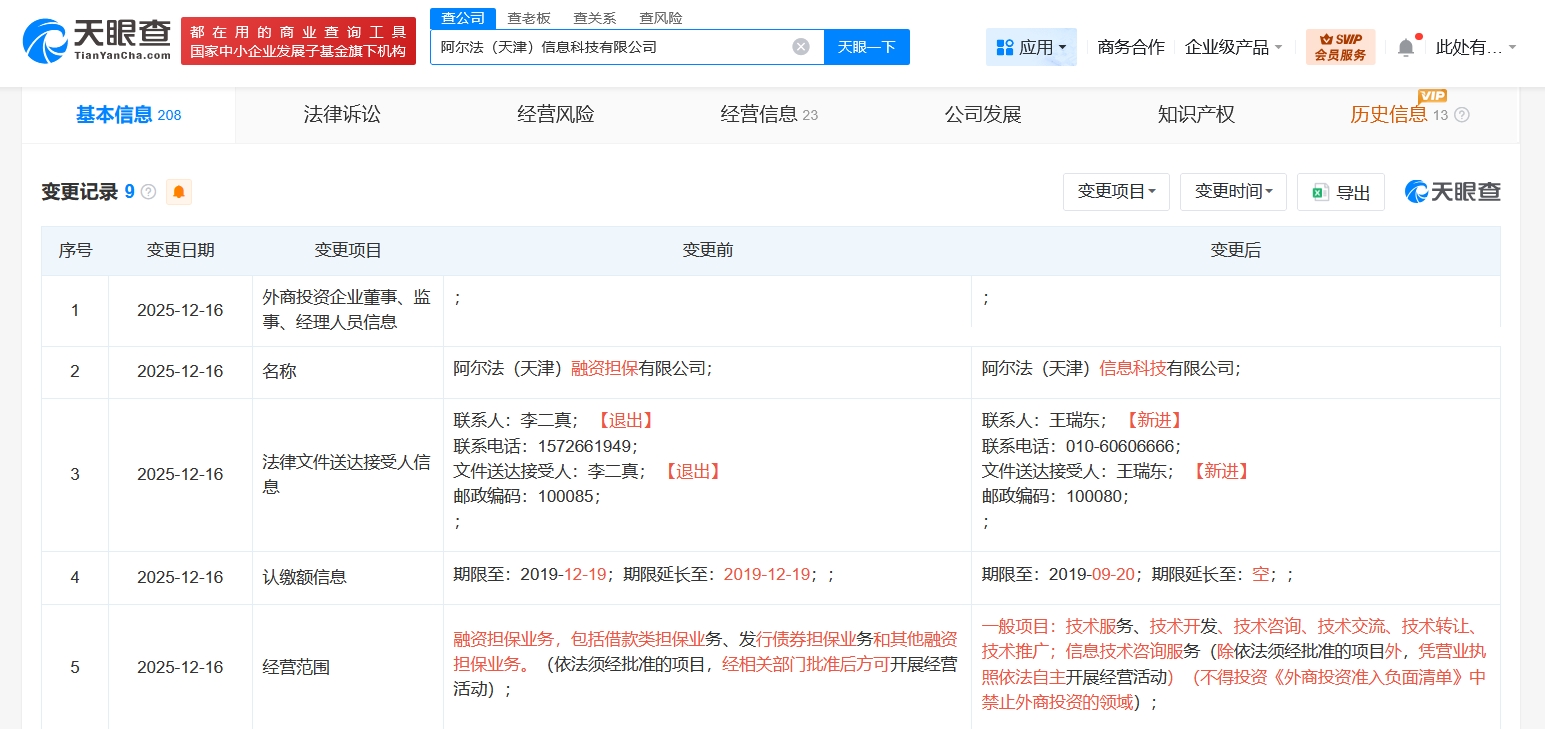The width and height of the screenshot is (1545, 729).
Task: Click the red national fund banner
Action: tap(298, 42)
